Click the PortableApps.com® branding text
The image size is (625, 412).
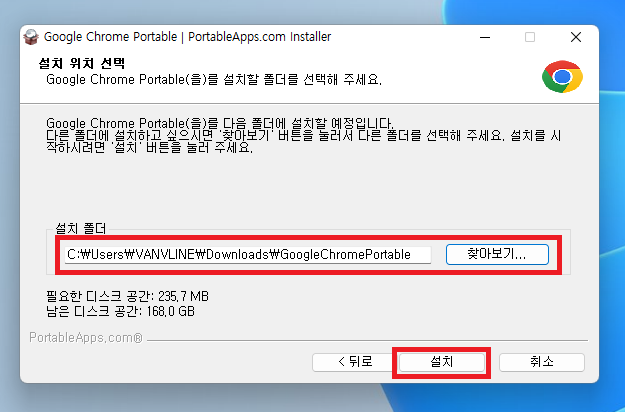86,338
